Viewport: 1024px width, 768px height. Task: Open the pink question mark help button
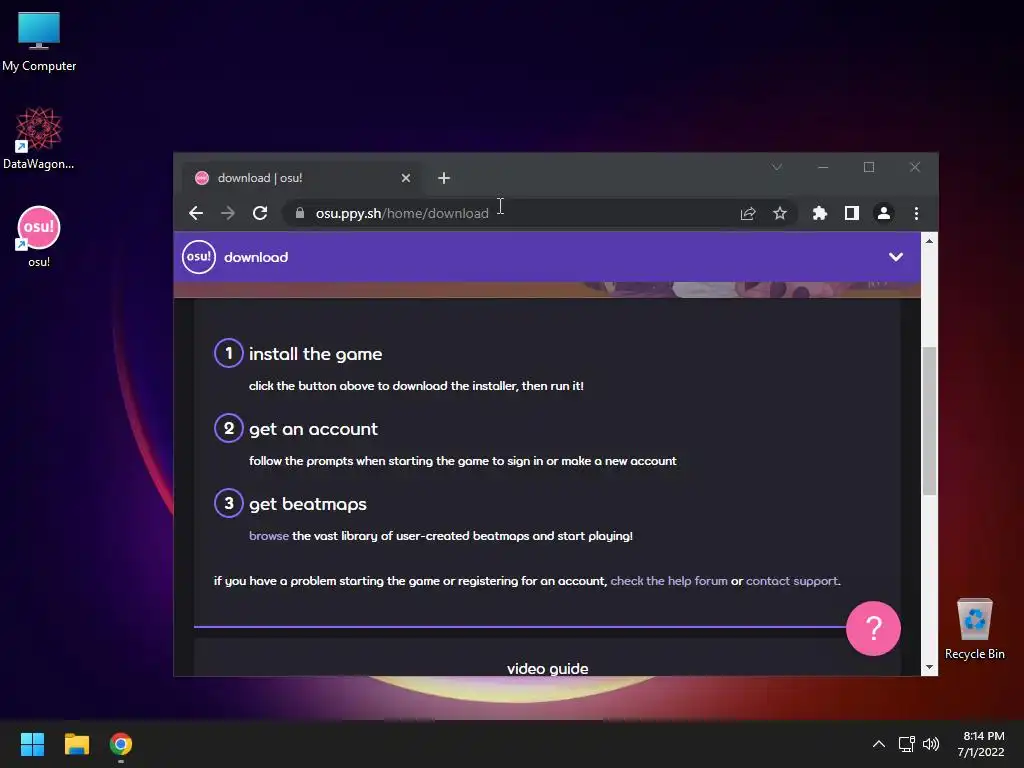(x=873, y=628)
